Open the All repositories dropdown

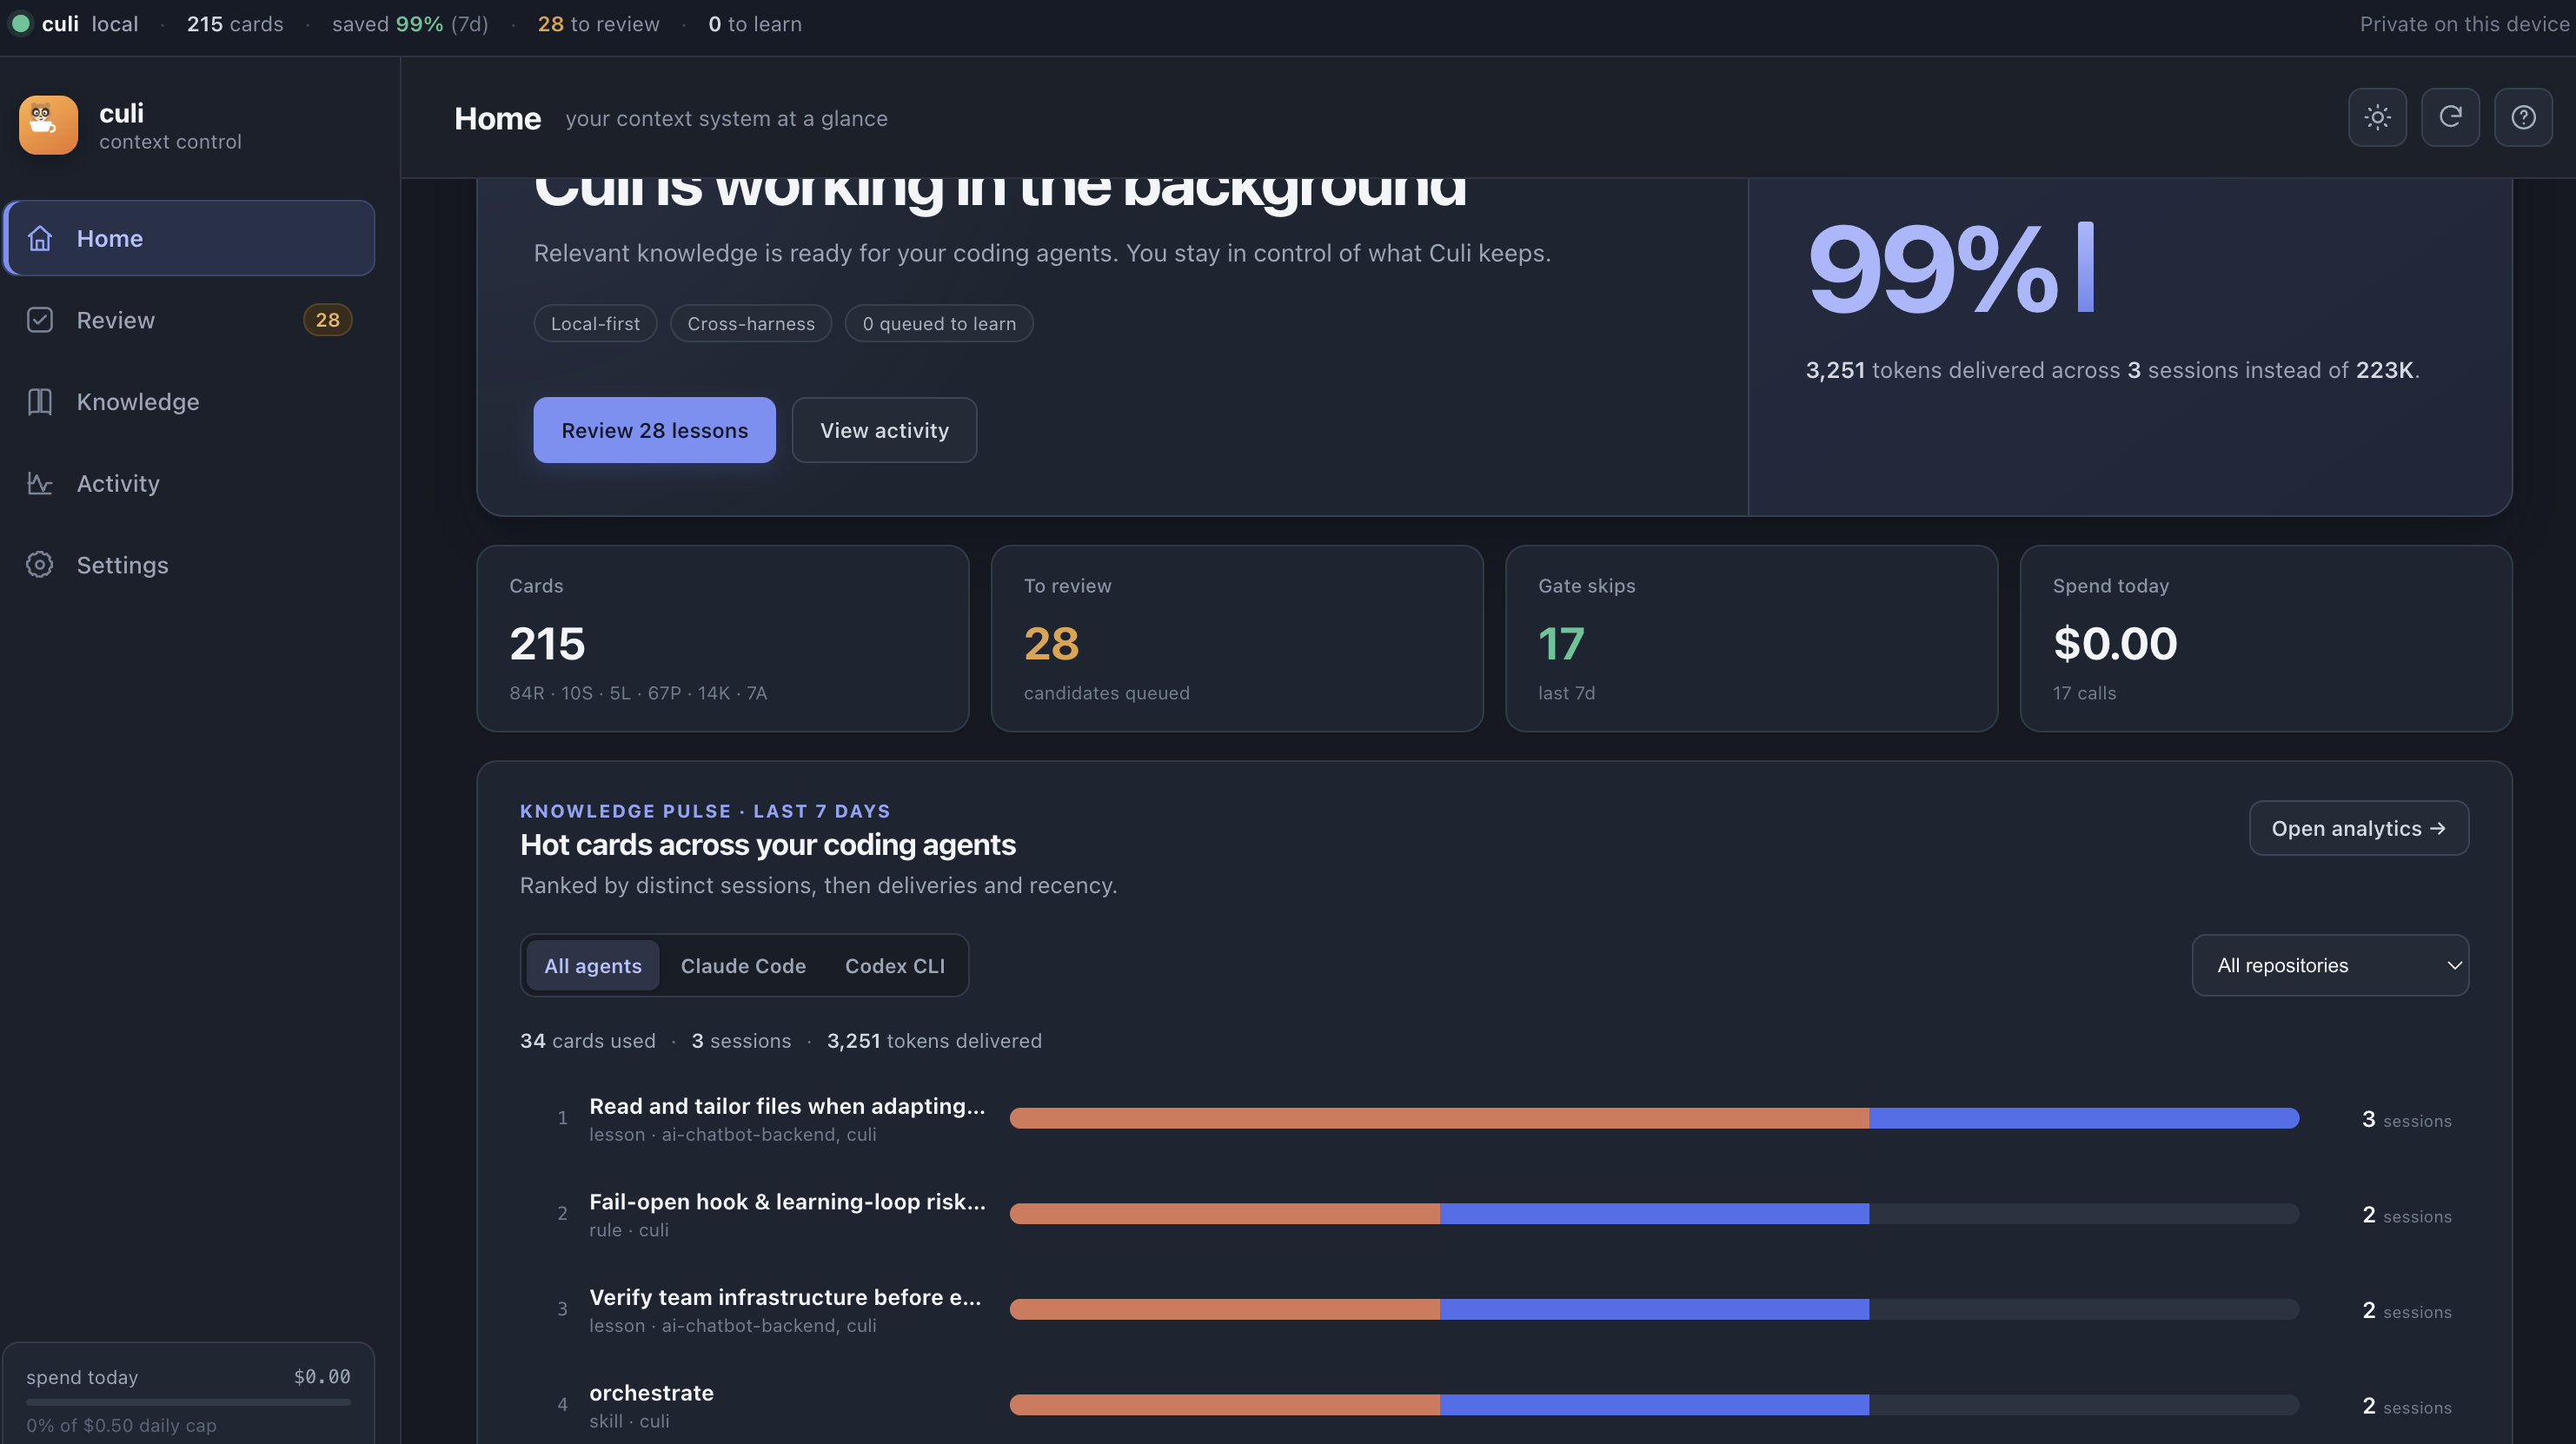(x=2330, y=966)
